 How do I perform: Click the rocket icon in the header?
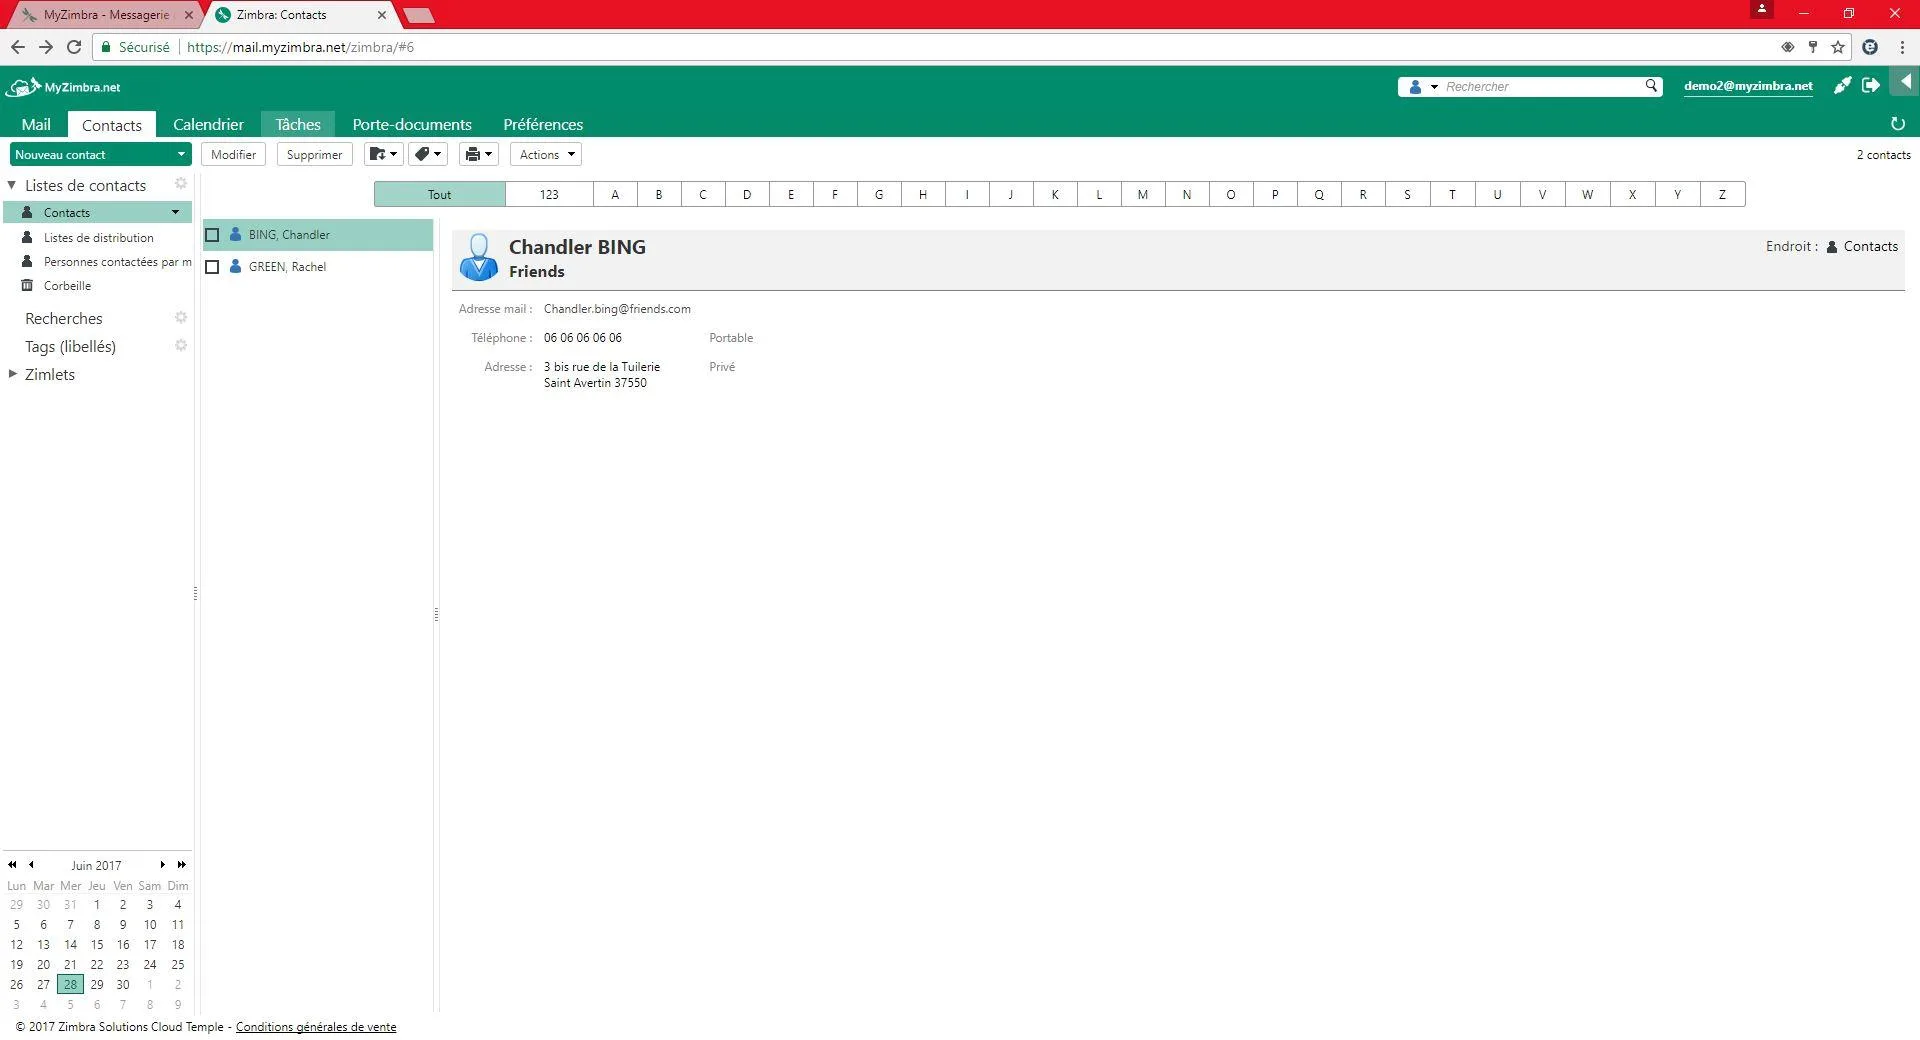[1842, 86]
